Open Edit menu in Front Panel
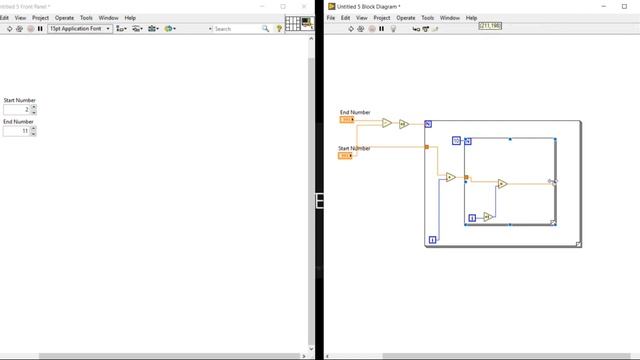640x360 pixels. 4,18
